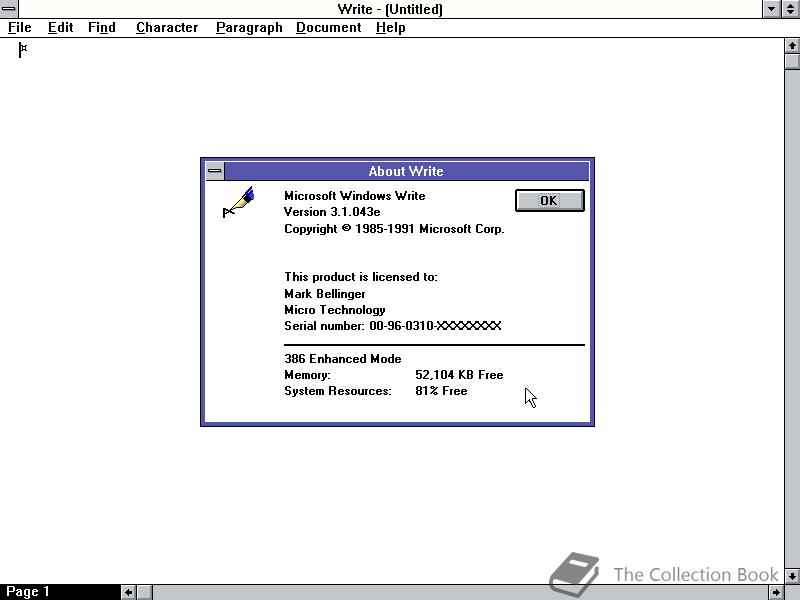Click the vertical scrollbar thumb
800x600 pixels.
click(792, 61)
